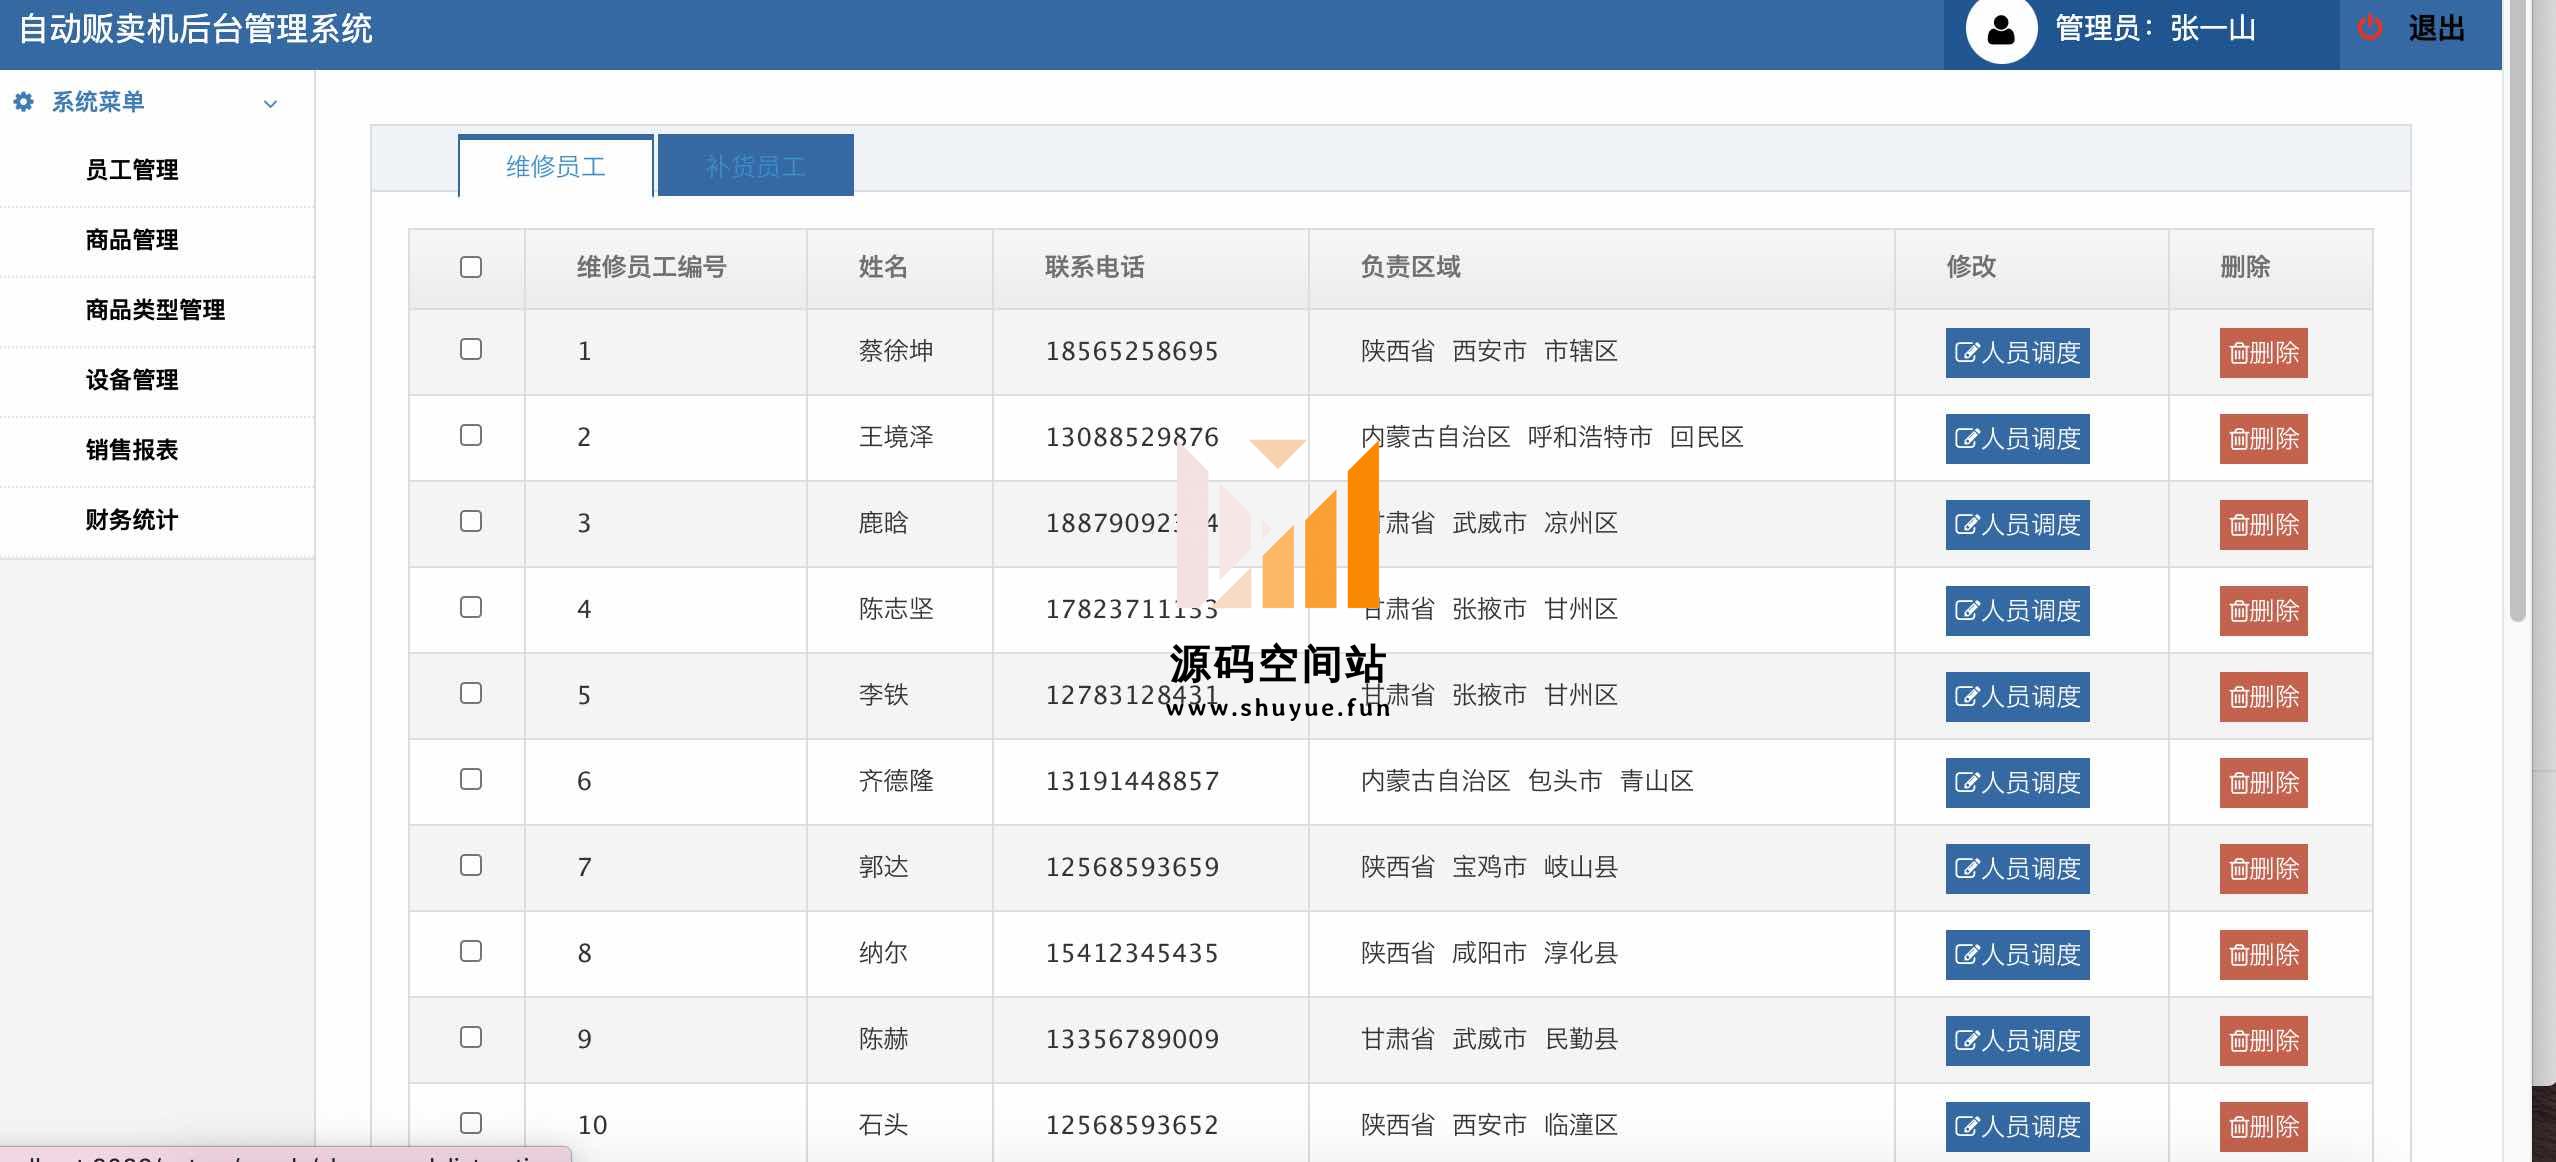Click the 退出 logout link
The width and height of the screenshot is (2556, 1162).
(x=2437, y=28)
